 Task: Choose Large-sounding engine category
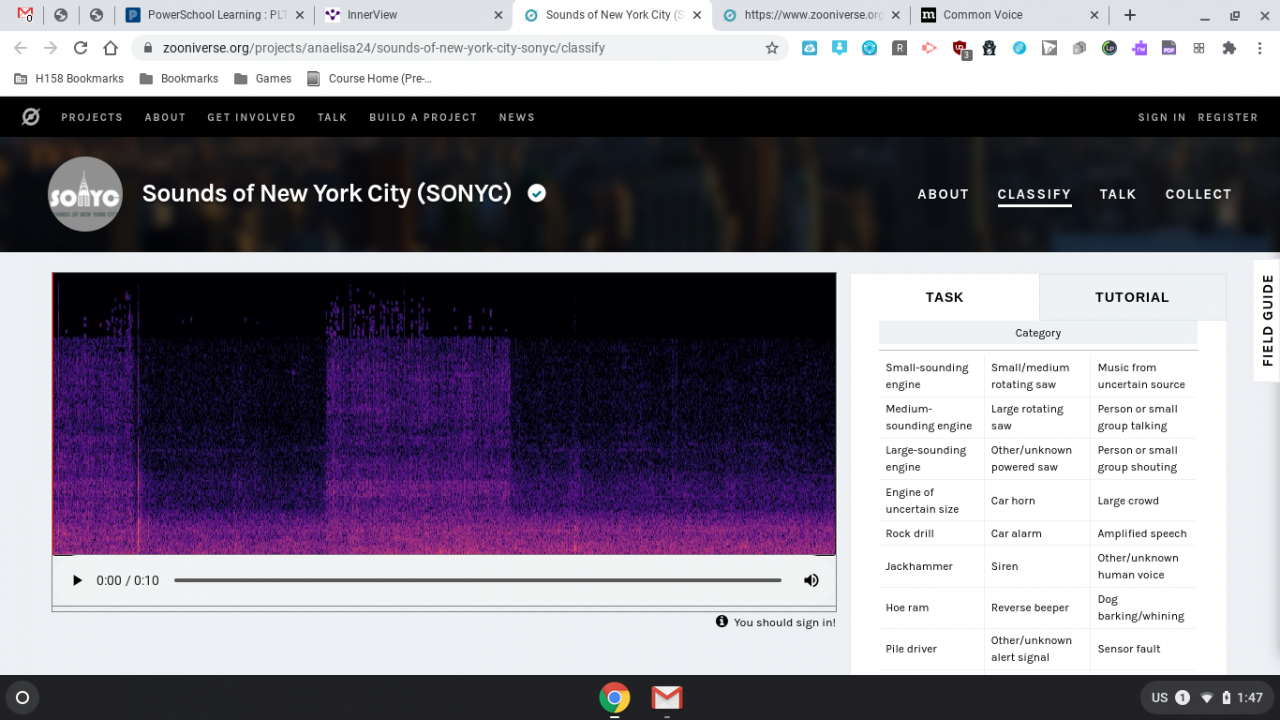pyautogui.click(x=931, y=458)
